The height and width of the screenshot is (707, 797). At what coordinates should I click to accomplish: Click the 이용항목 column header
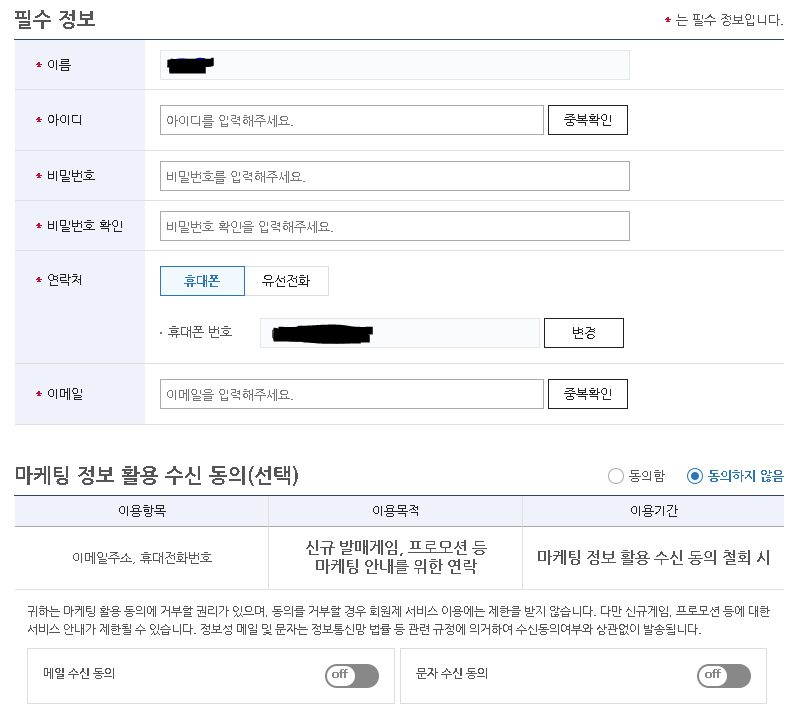pyautogui.click(x=142, y=511)
